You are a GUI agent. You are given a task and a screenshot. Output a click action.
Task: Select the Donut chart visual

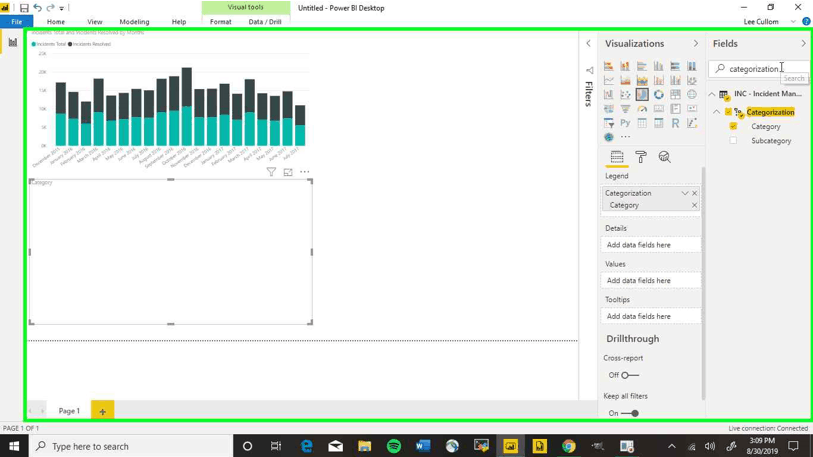[658, 94]
